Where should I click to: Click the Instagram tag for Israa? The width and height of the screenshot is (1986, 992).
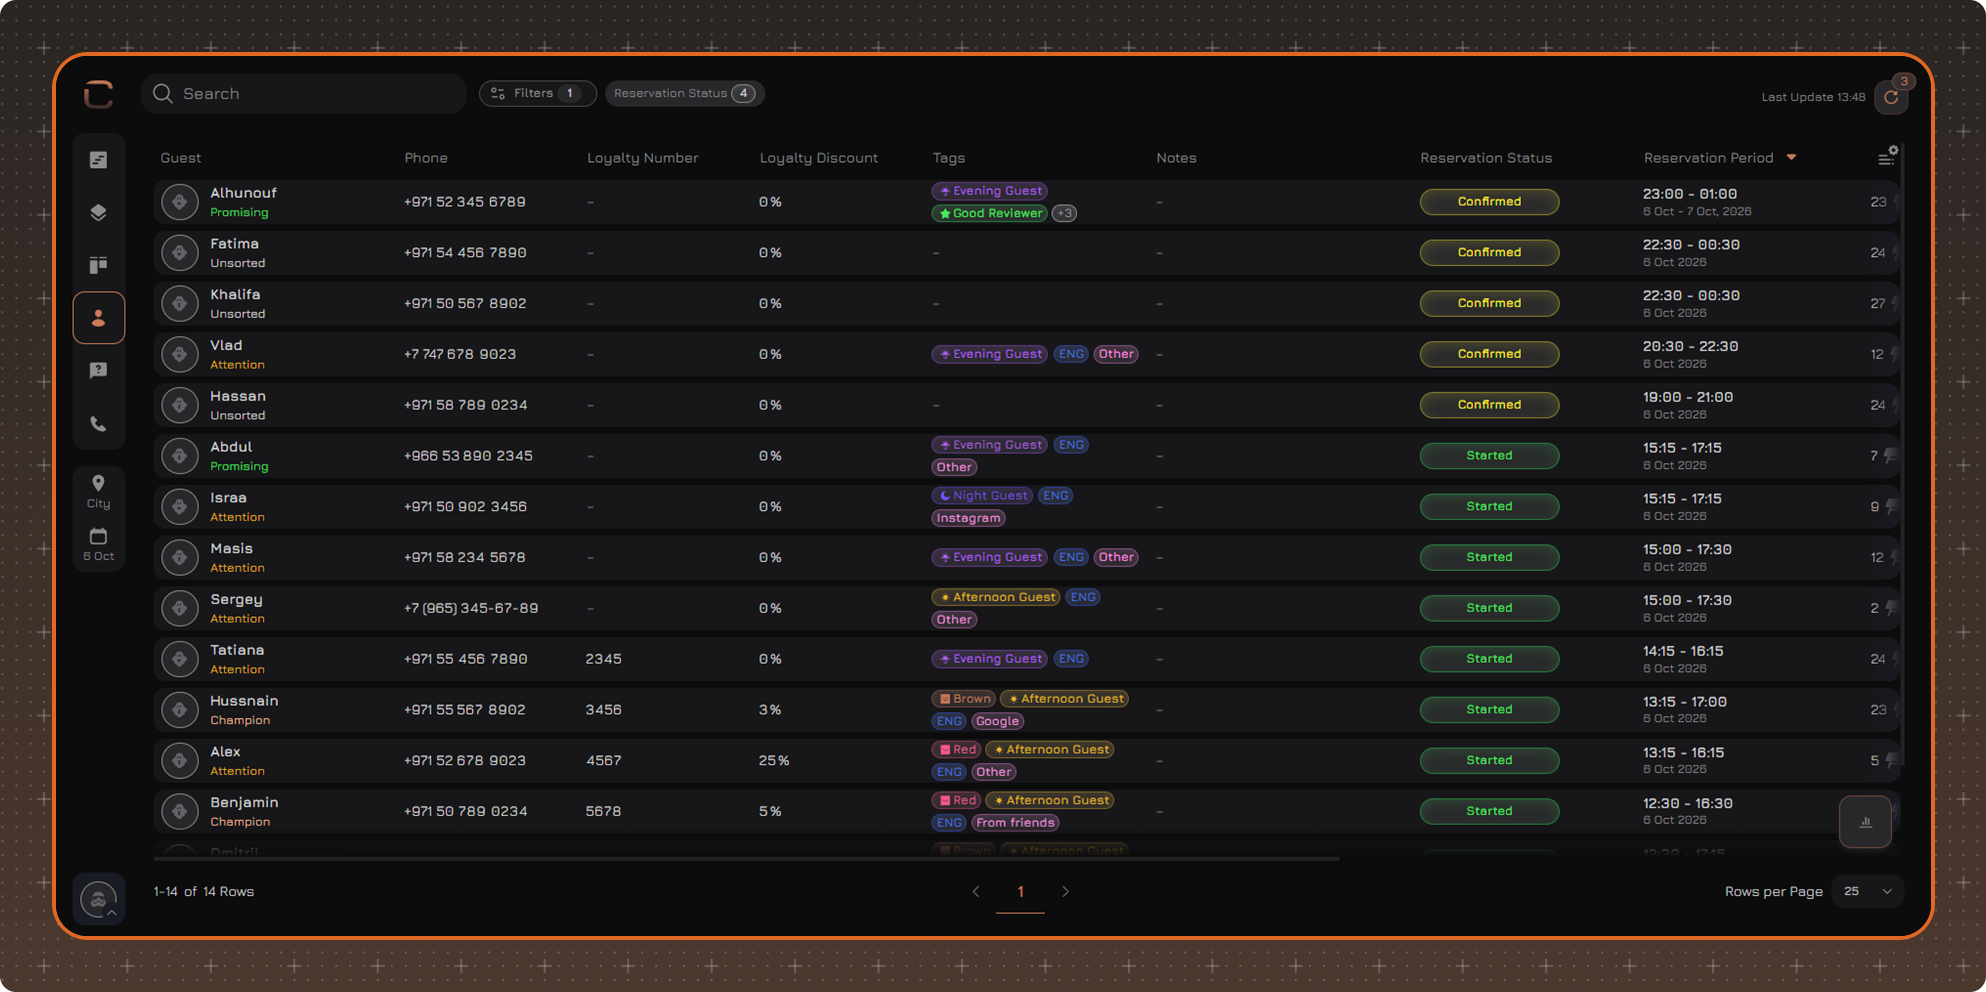pyautogui.click(x=968, y=518)
